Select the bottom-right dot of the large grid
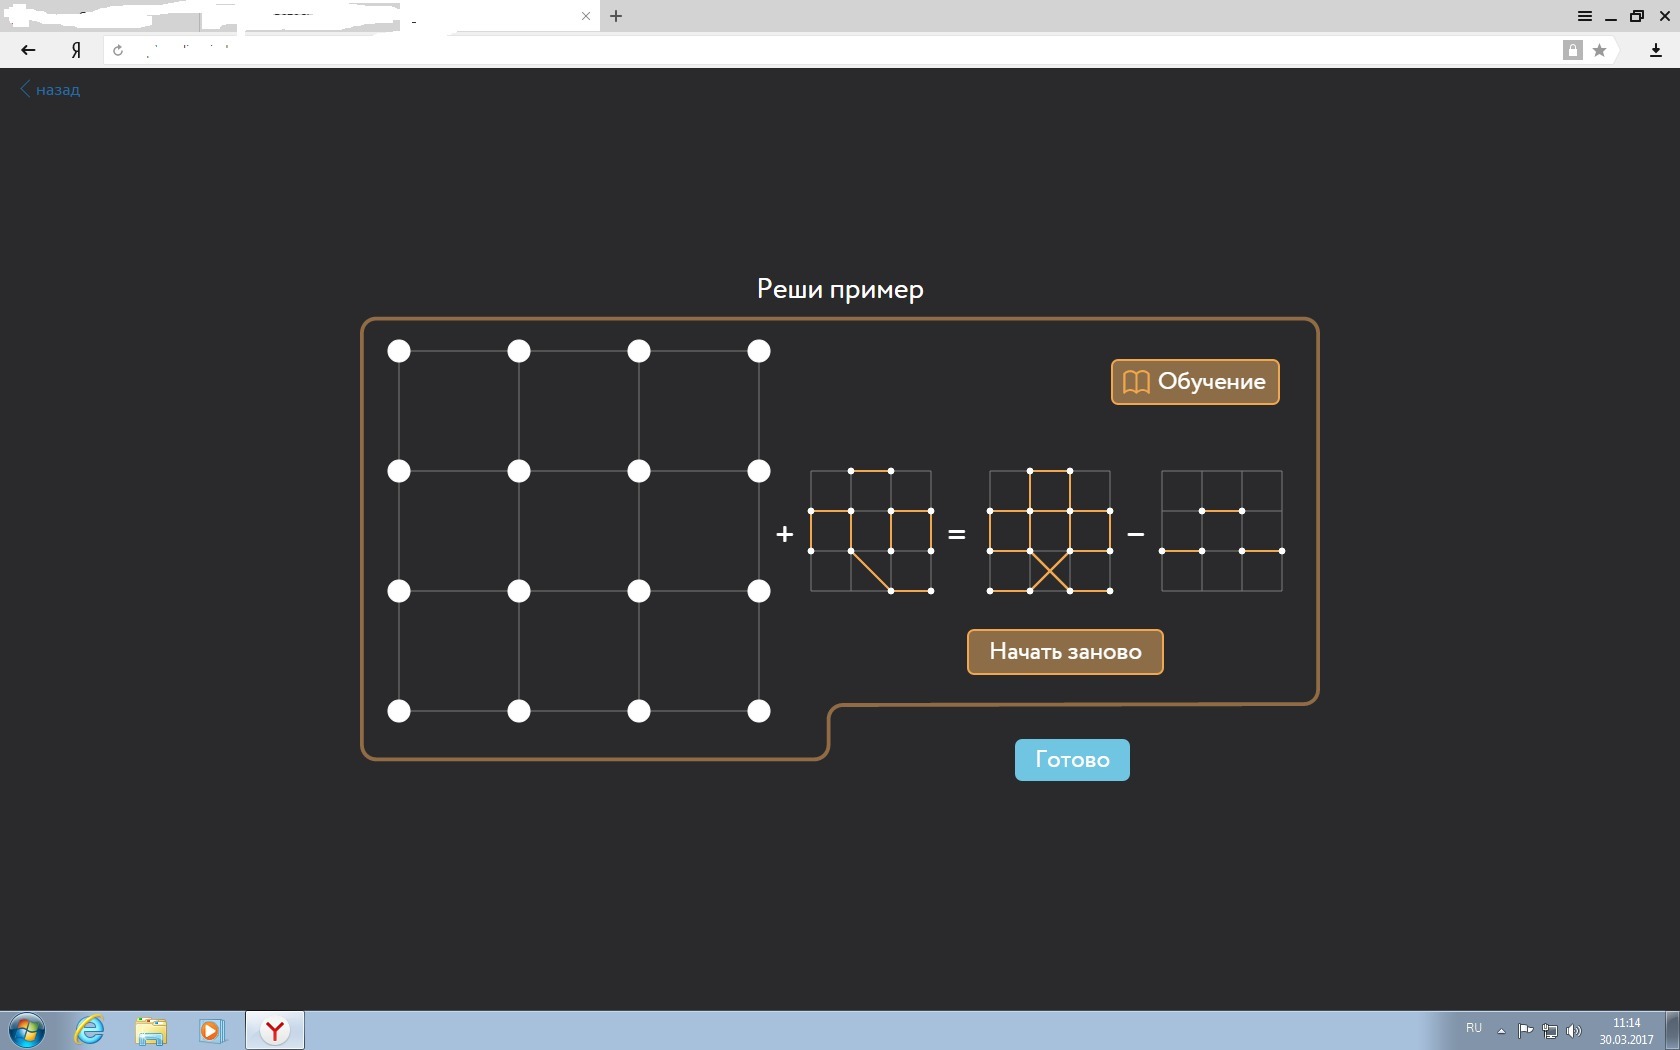This screenshot has height=1050, width=1680. 759,711
